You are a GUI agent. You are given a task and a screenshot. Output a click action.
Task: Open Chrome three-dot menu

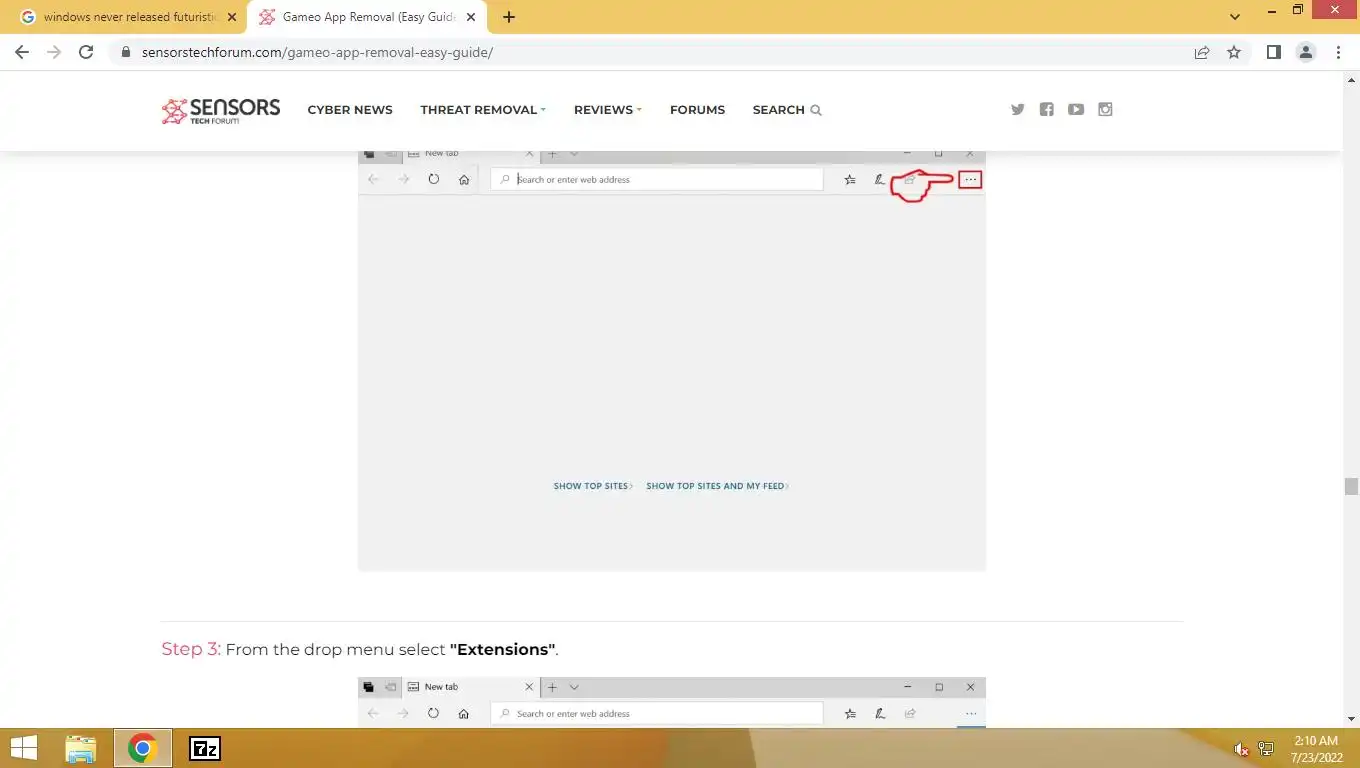pos(1338,52)
